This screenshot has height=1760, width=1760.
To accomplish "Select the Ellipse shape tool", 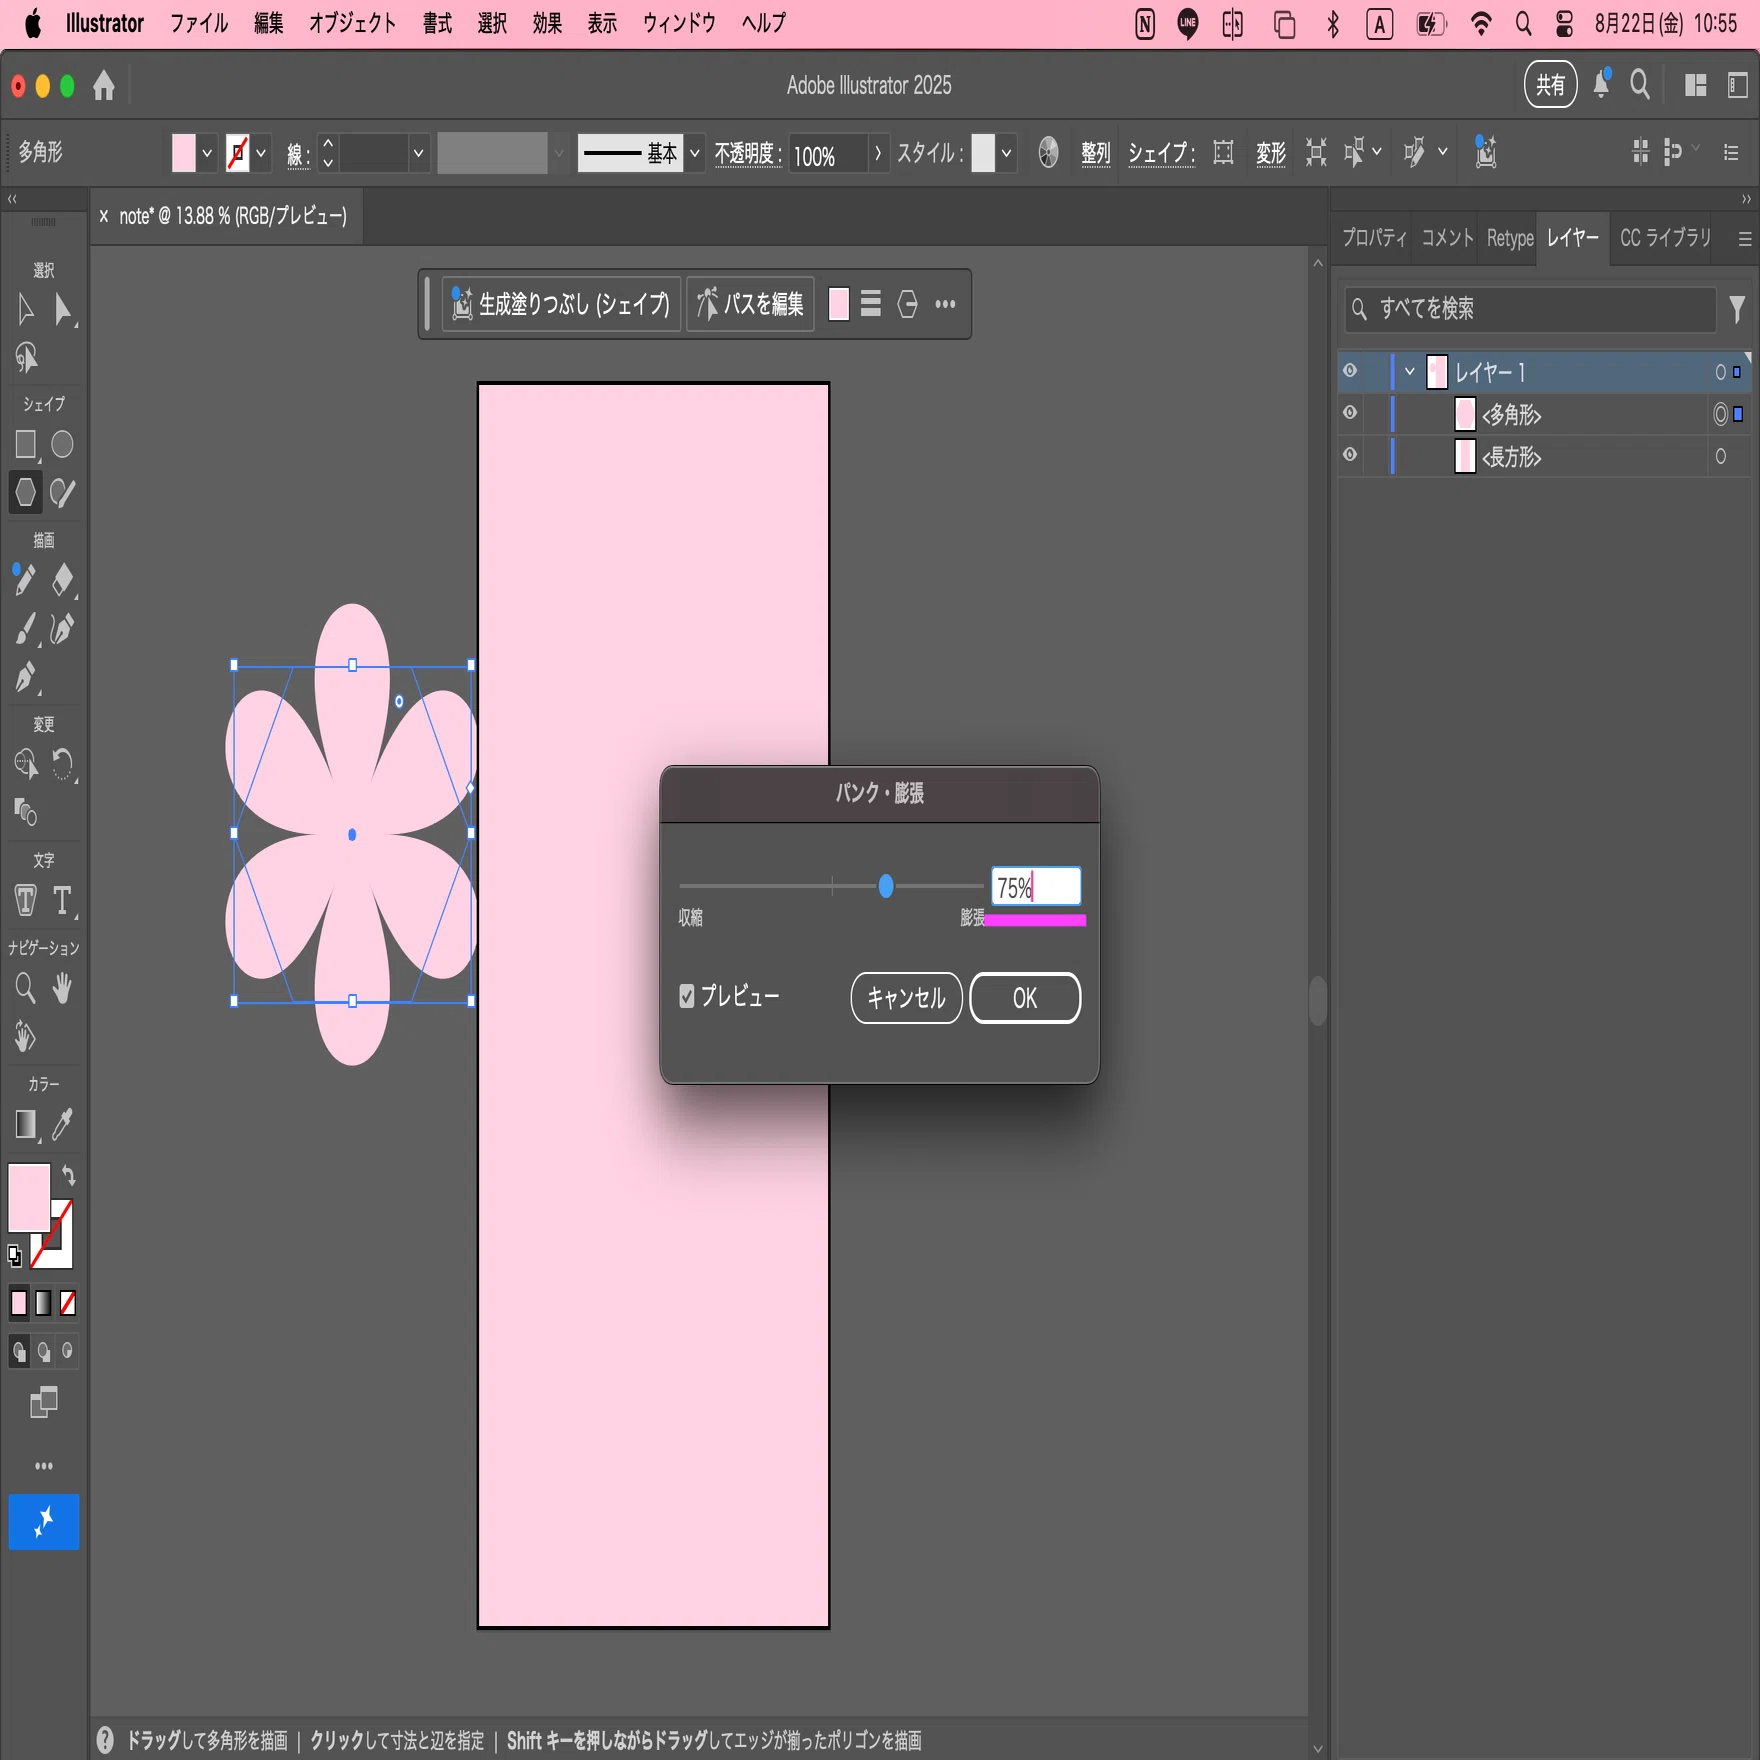I will [x=63, y=444].
